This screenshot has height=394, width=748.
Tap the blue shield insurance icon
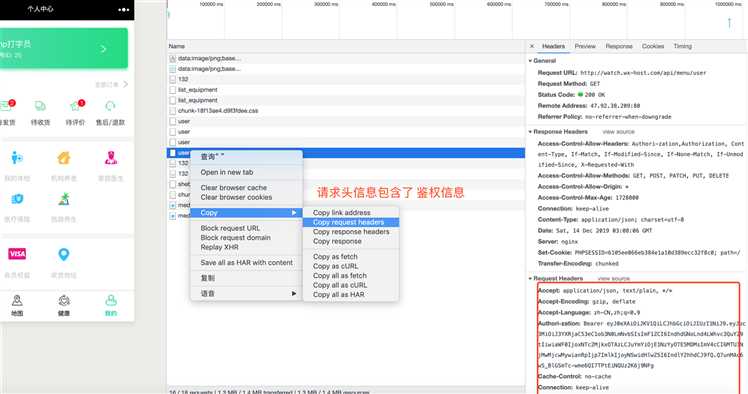(17, 199)
